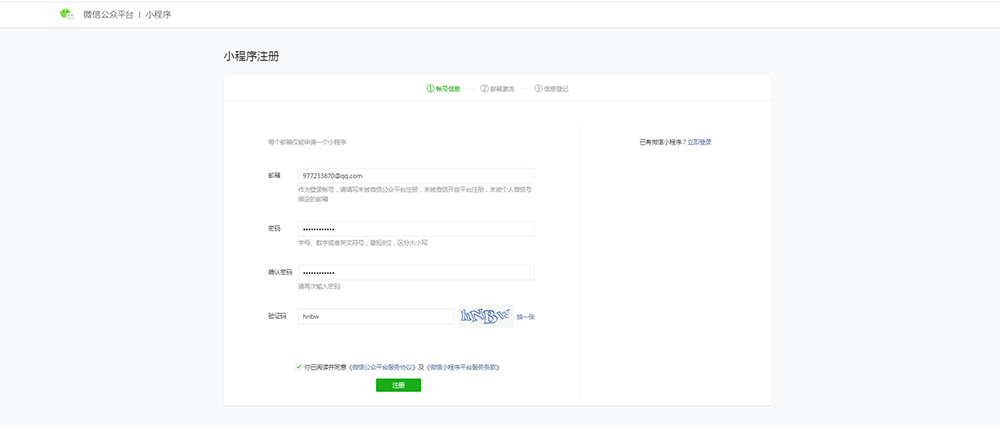Select step 3 信息登记 indicator

(x=551, y=89)
